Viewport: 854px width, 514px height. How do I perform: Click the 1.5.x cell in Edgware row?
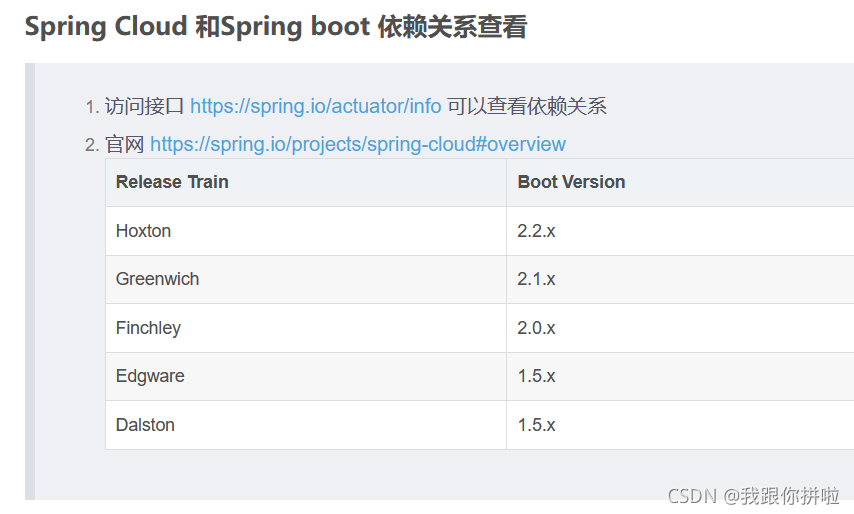[x=680, y=376]
